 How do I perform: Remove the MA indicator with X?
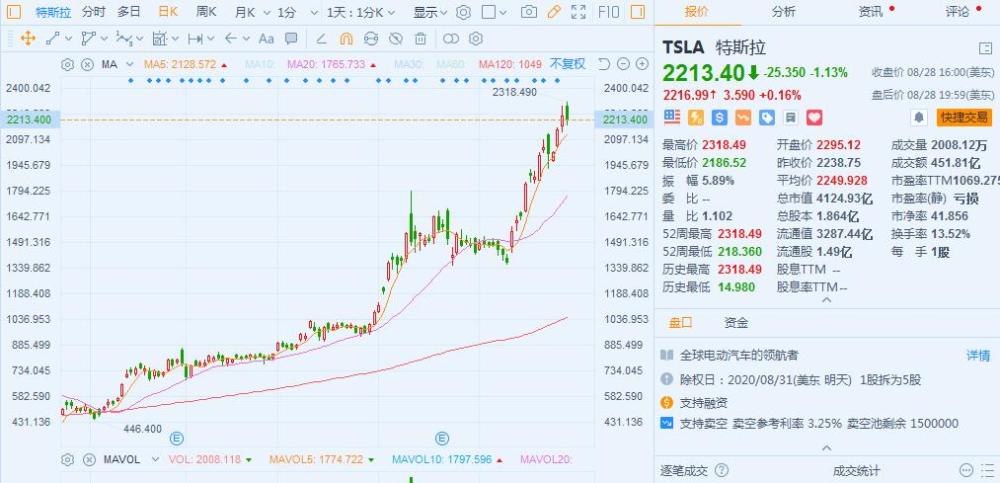87,64
